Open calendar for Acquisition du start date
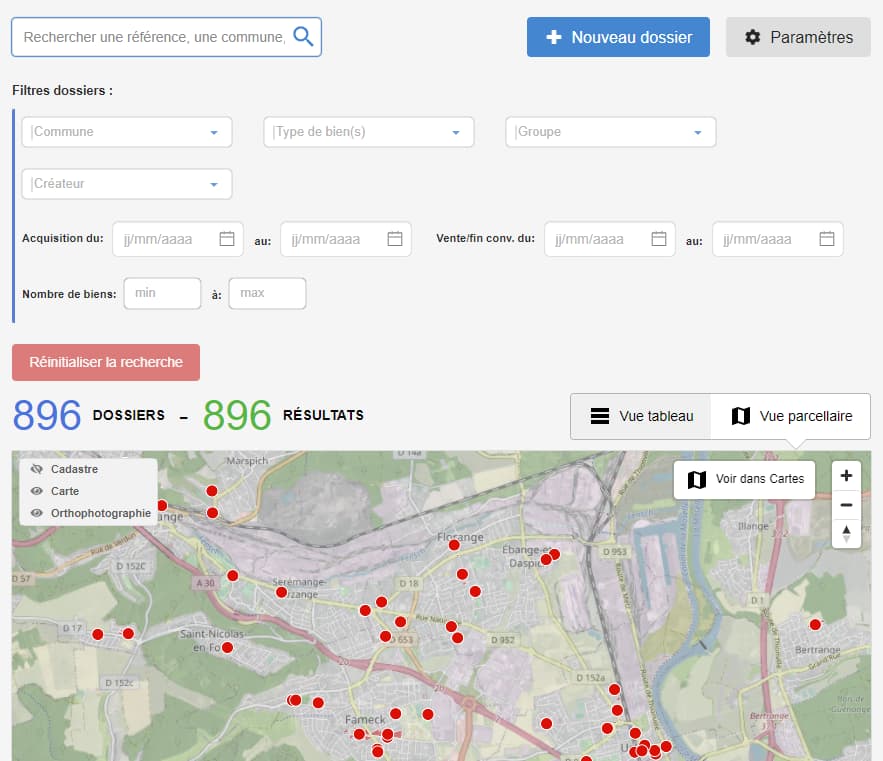Viewport: 883px width, 761px height. pos(227,239)
